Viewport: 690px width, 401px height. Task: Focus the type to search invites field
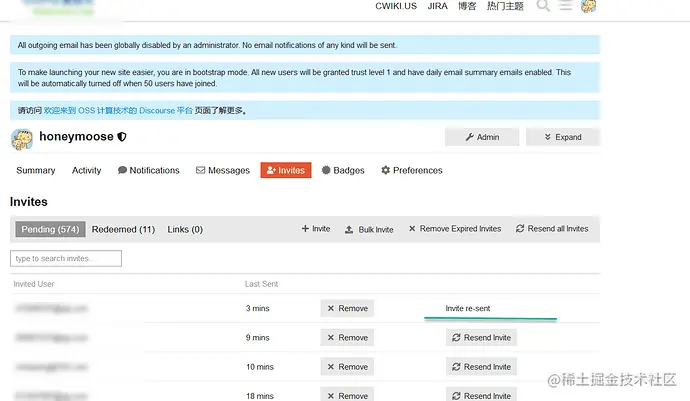click(66, 258)
